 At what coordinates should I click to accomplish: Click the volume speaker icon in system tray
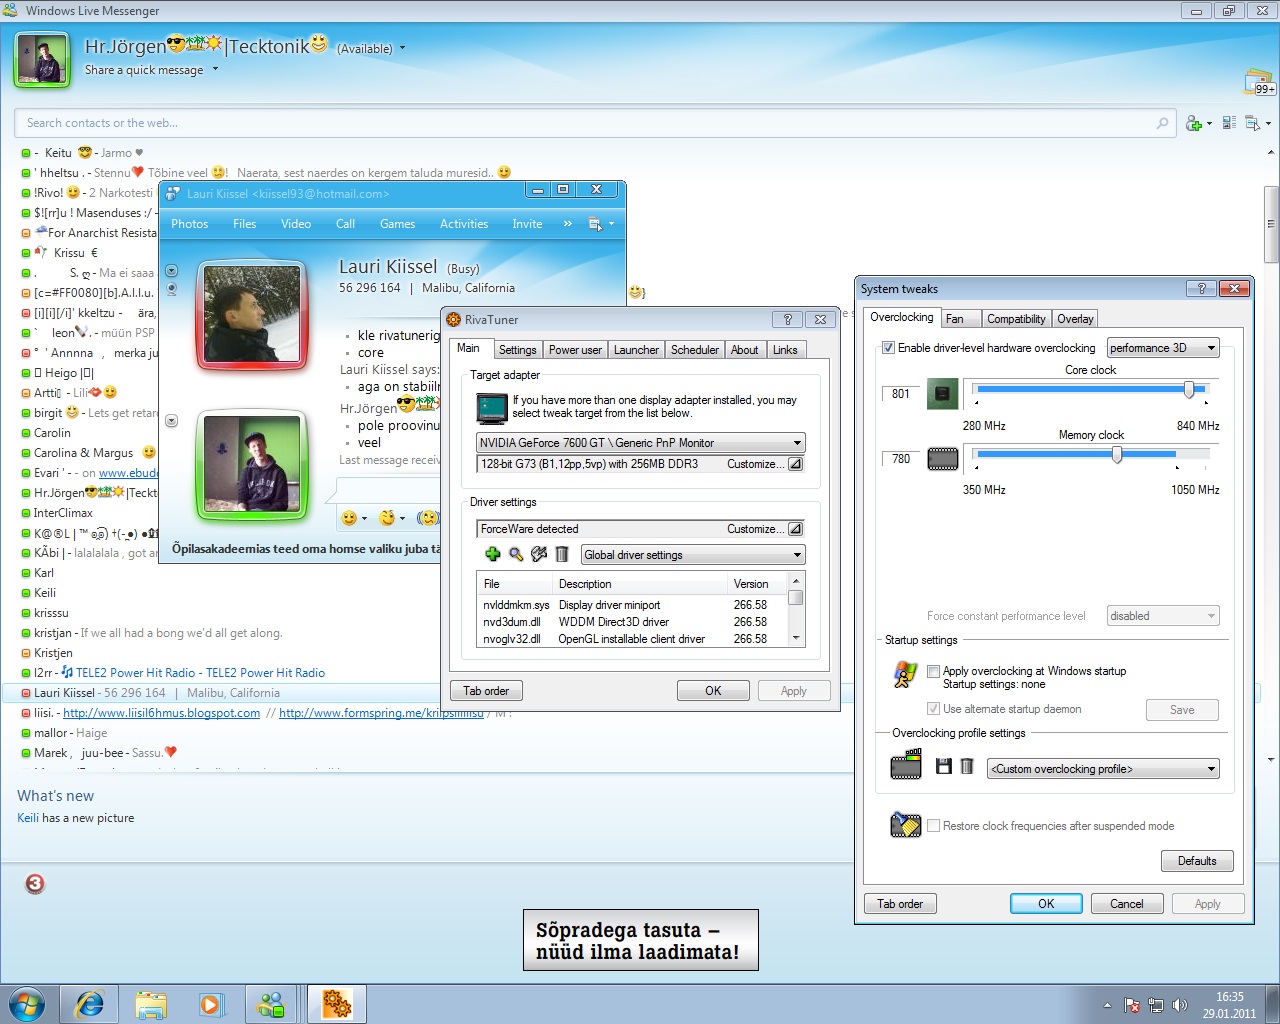pyautogui.click(x=1179, y=1005)
